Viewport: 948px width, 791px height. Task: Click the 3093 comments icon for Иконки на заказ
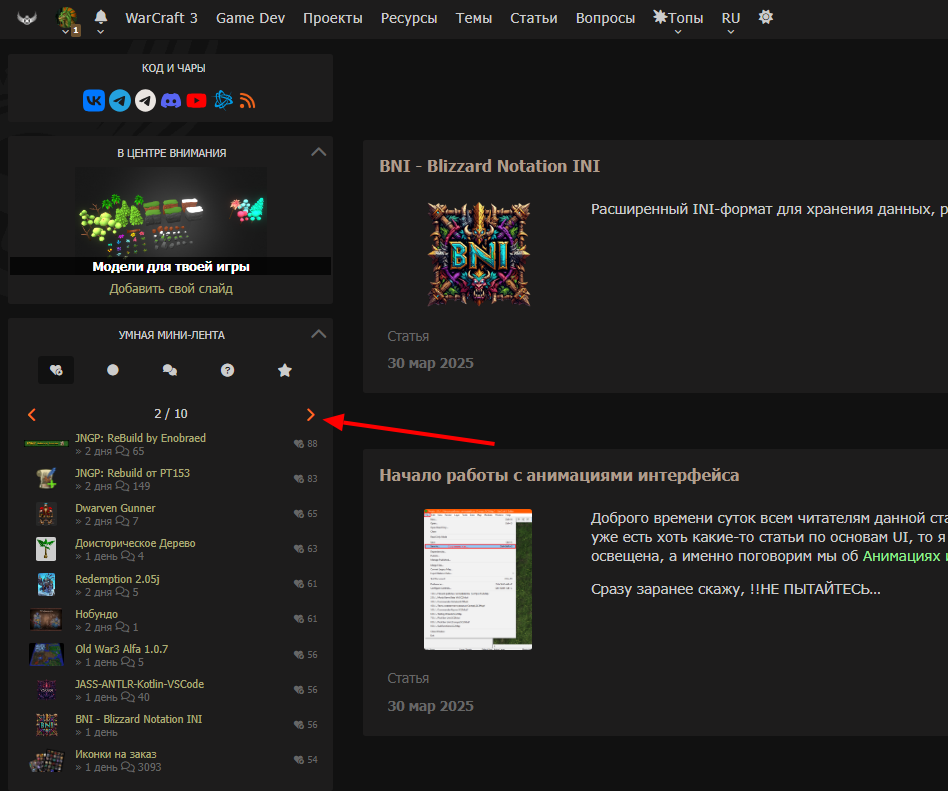tap(128, 767)
